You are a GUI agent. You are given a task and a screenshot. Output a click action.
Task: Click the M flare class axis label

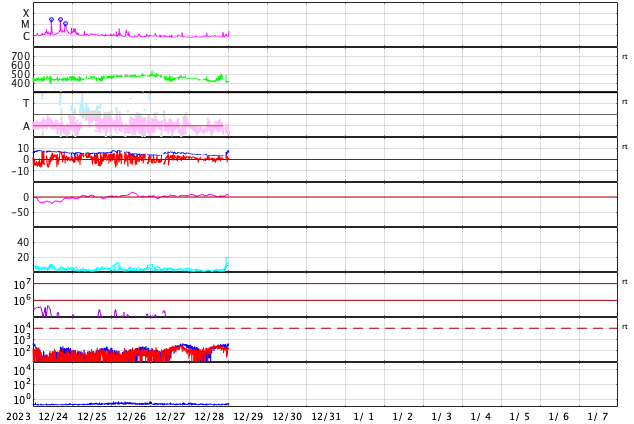pos(25,25)
